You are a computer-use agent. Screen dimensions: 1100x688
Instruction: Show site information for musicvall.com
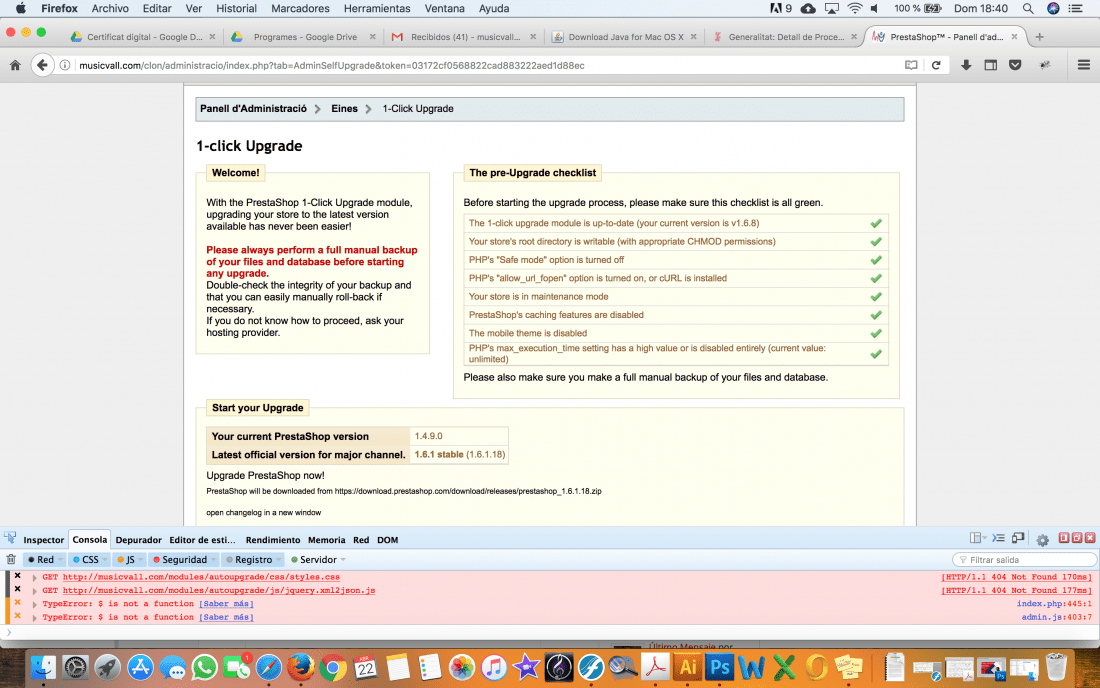coord(65,65)
